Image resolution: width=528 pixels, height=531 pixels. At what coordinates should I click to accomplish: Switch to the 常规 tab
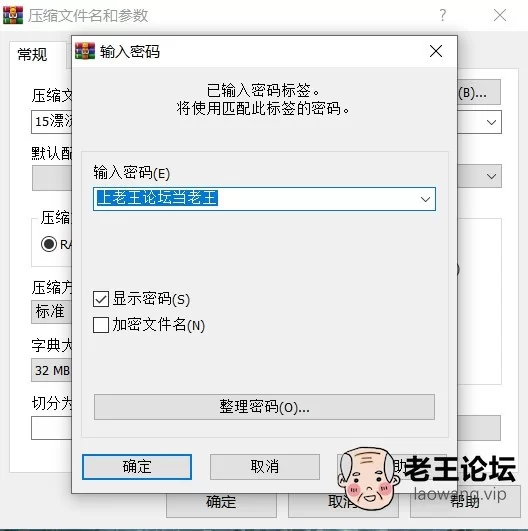pos(33,55)
